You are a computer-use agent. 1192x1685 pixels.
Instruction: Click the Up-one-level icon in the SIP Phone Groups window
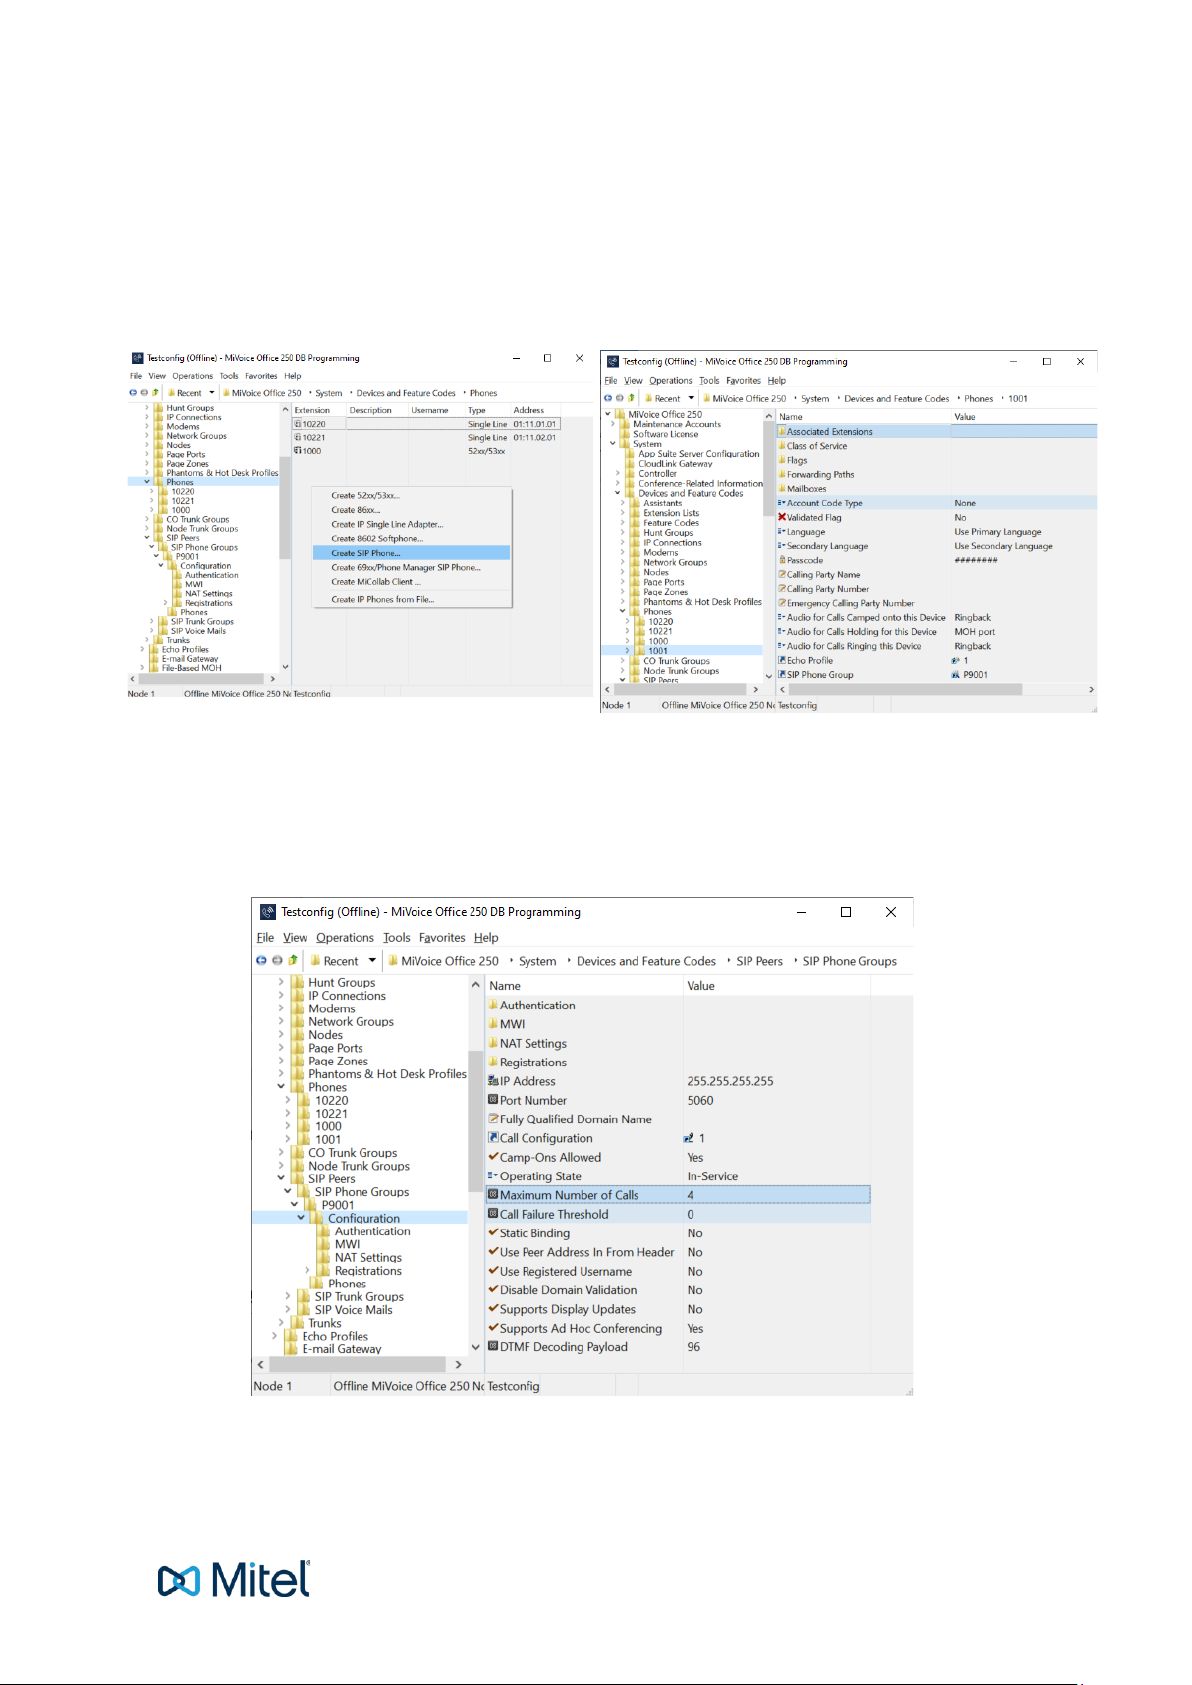click(x=293, y=961)
